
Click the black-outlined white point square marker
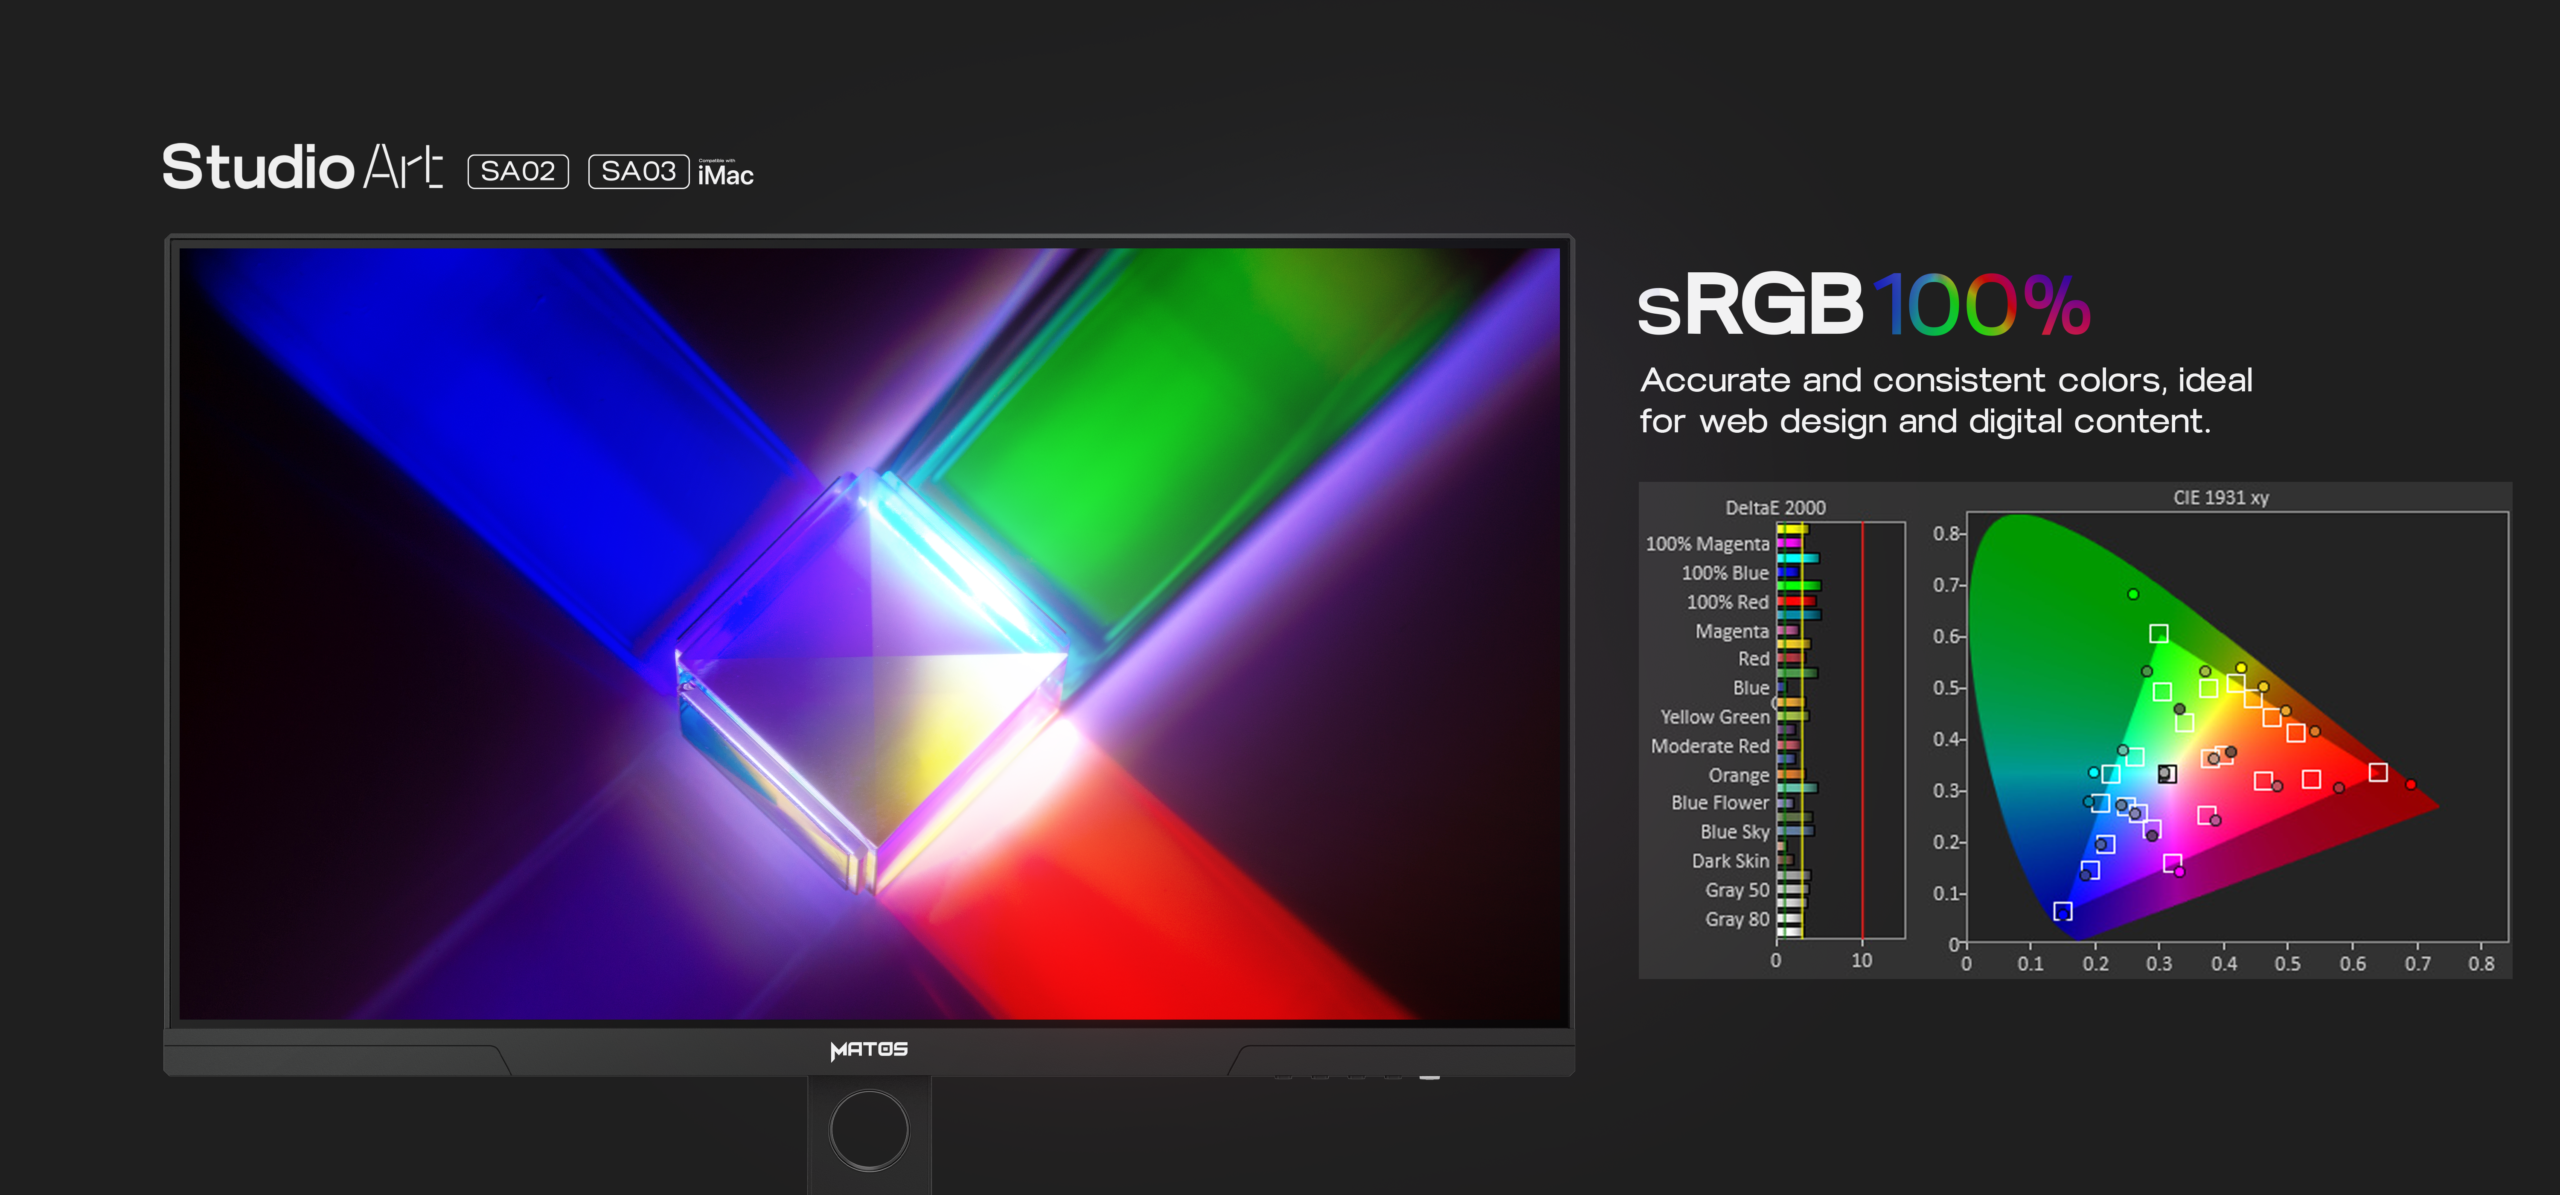(2167, 774)
